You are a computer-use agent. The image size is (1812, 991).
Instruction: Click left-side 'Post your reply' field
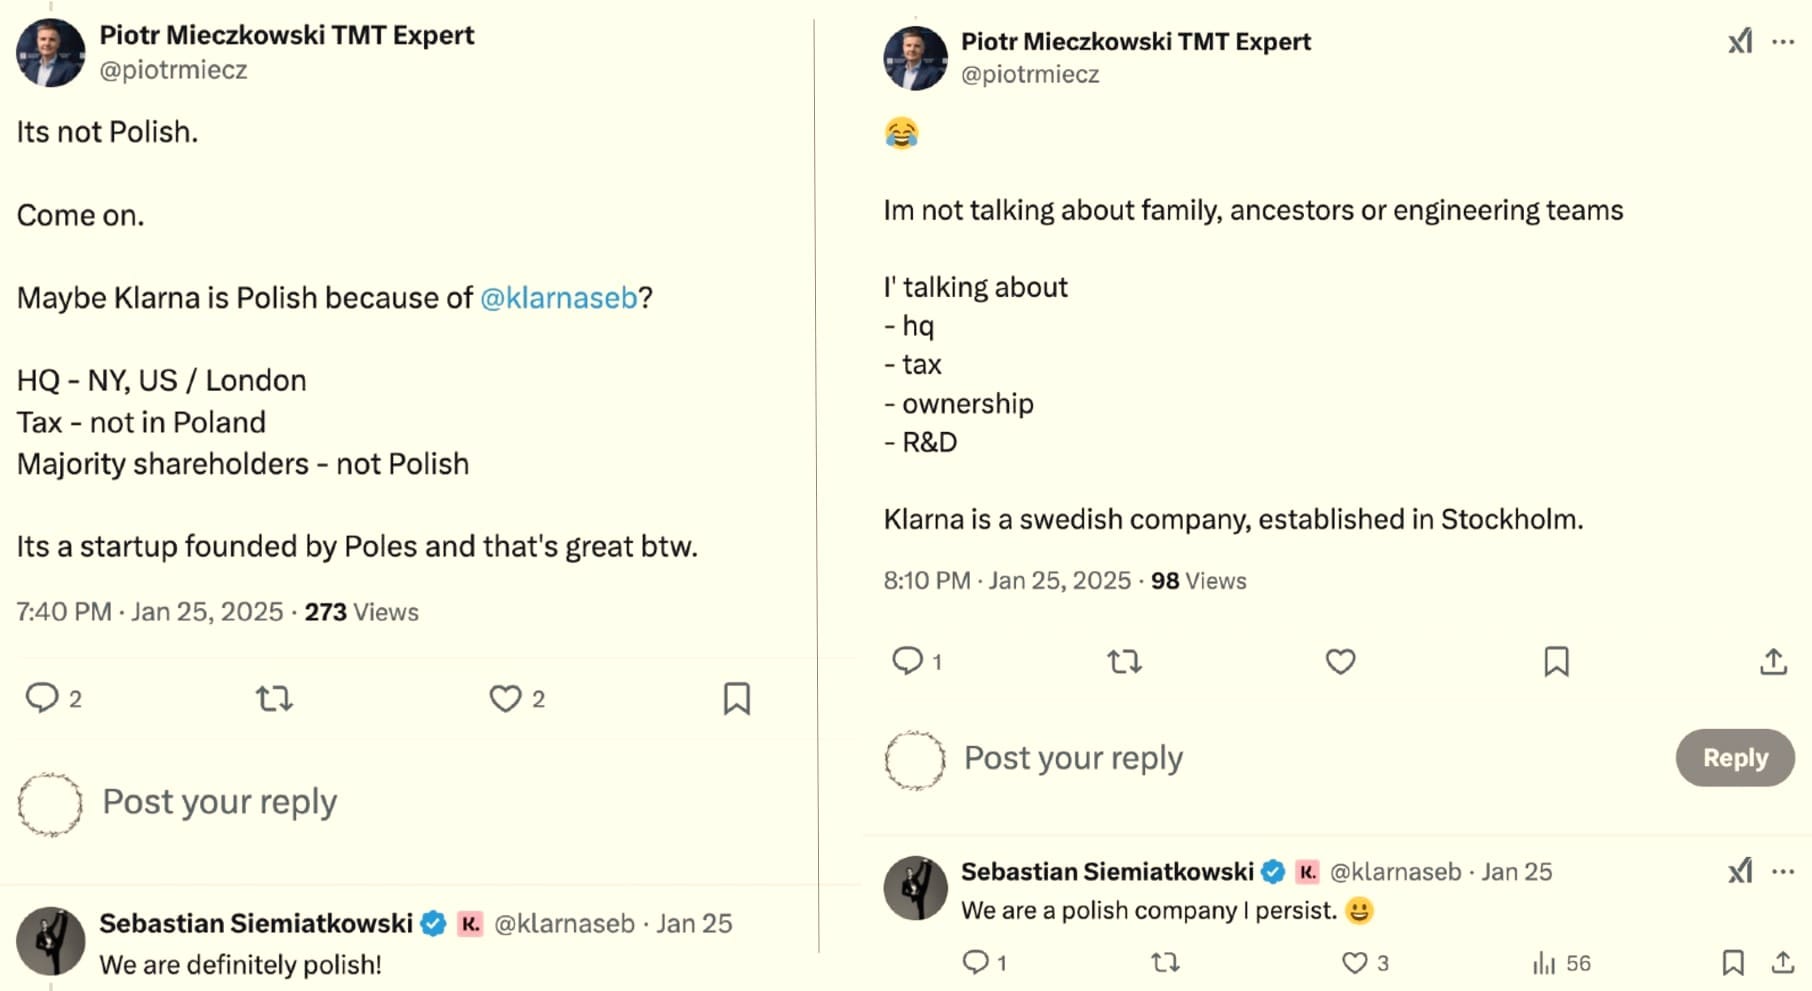220,801
